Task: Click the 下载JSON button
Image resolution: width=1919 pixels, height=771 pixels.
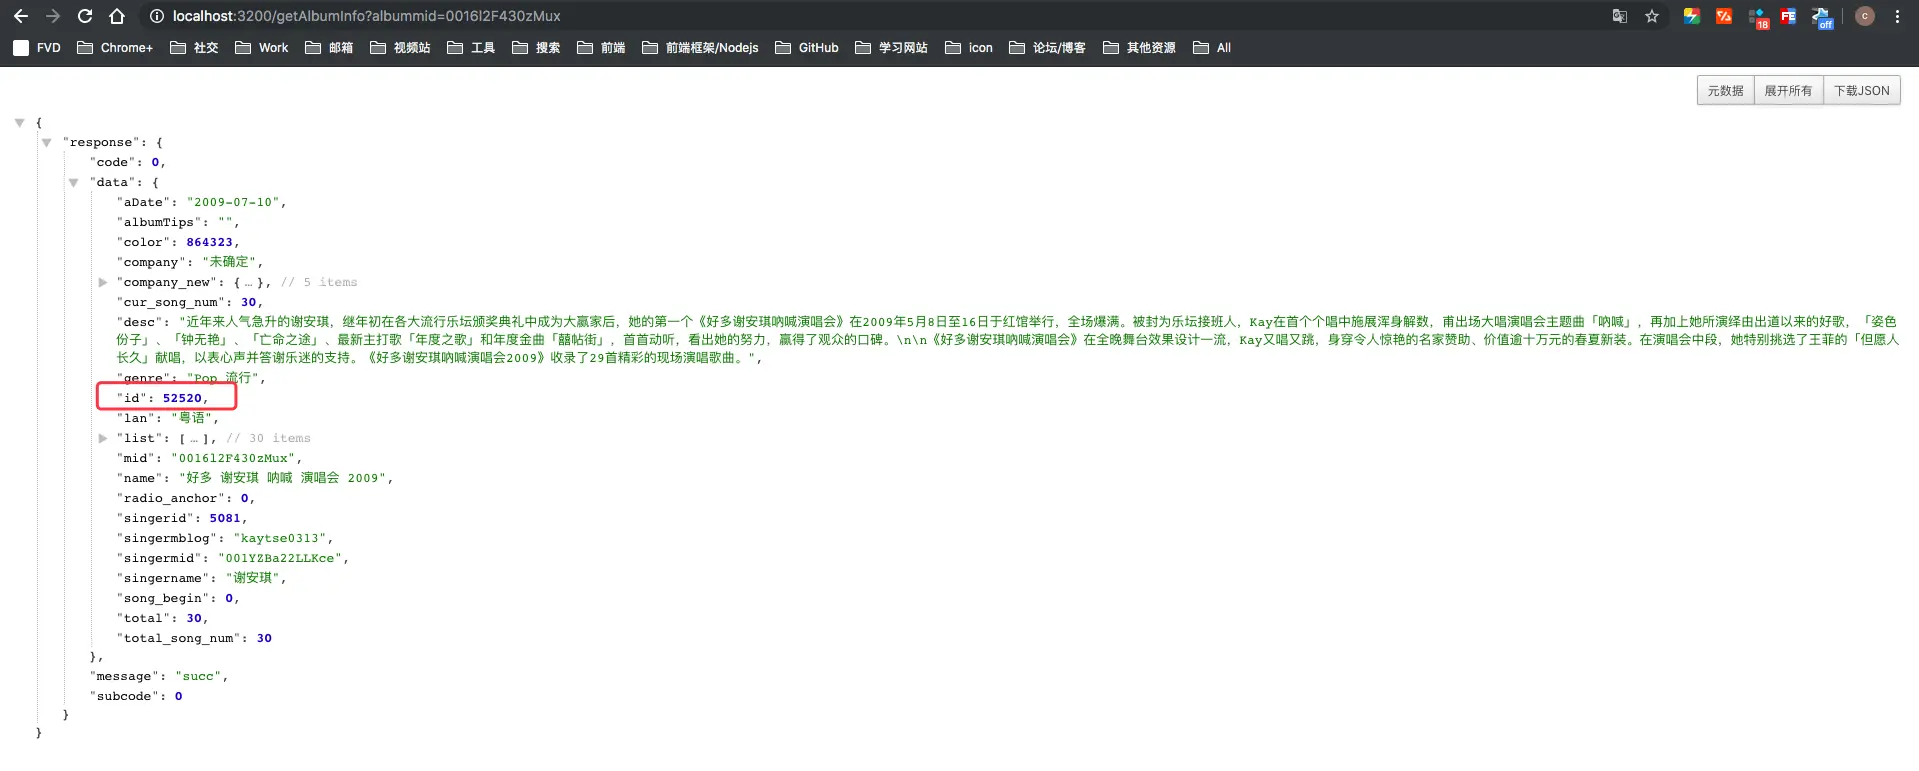Action: coord(1861,90)
